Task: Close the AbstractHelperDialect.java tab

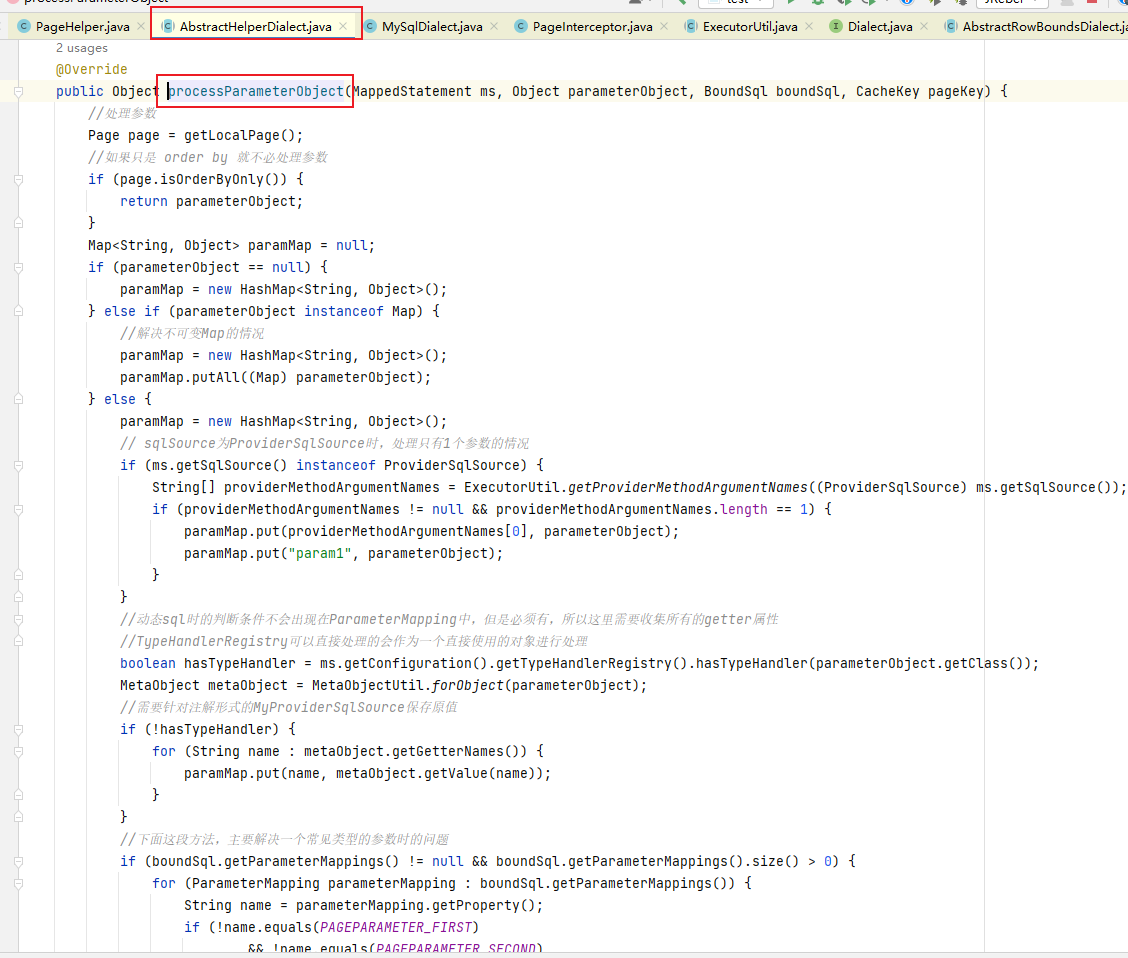Action: pyautogui.click(x=343, y=27)
